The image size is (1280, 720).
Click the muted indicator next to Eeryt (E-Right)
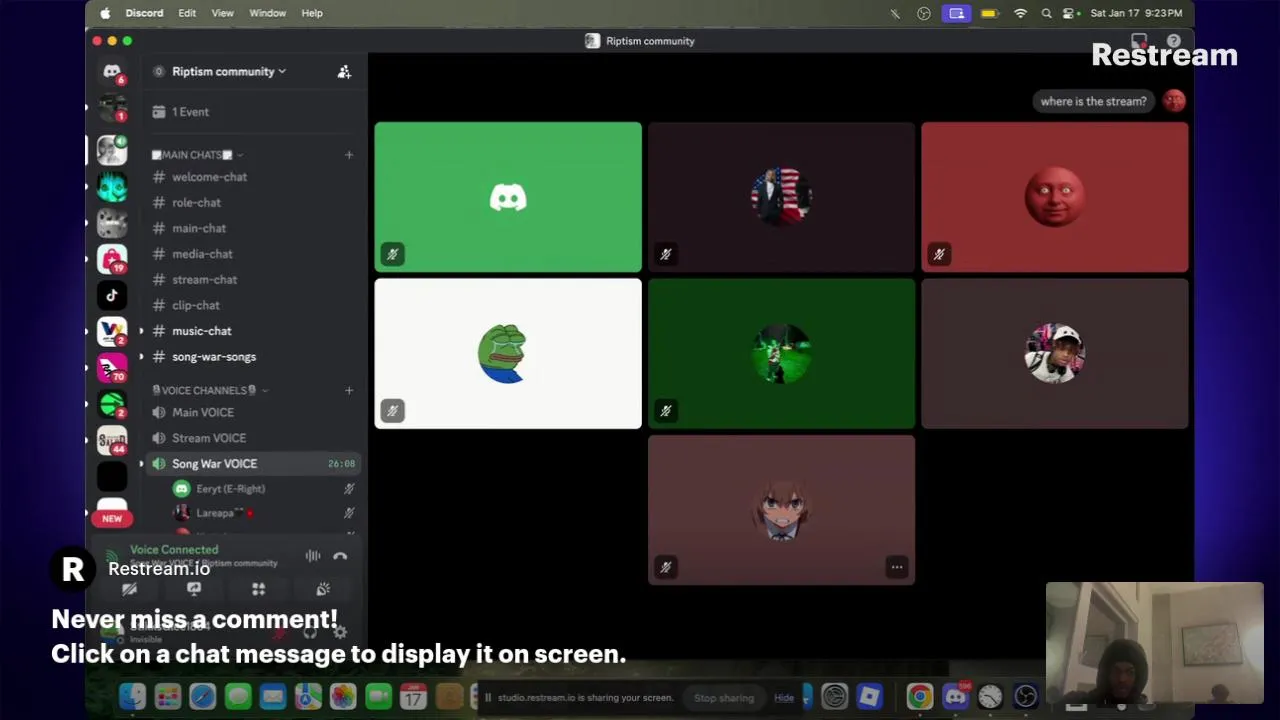point(349,489)
